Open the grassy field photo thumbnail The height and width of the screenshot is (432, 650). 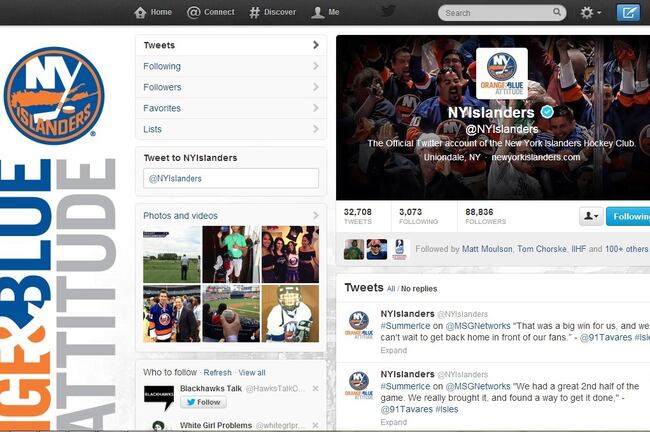(172, 254)
